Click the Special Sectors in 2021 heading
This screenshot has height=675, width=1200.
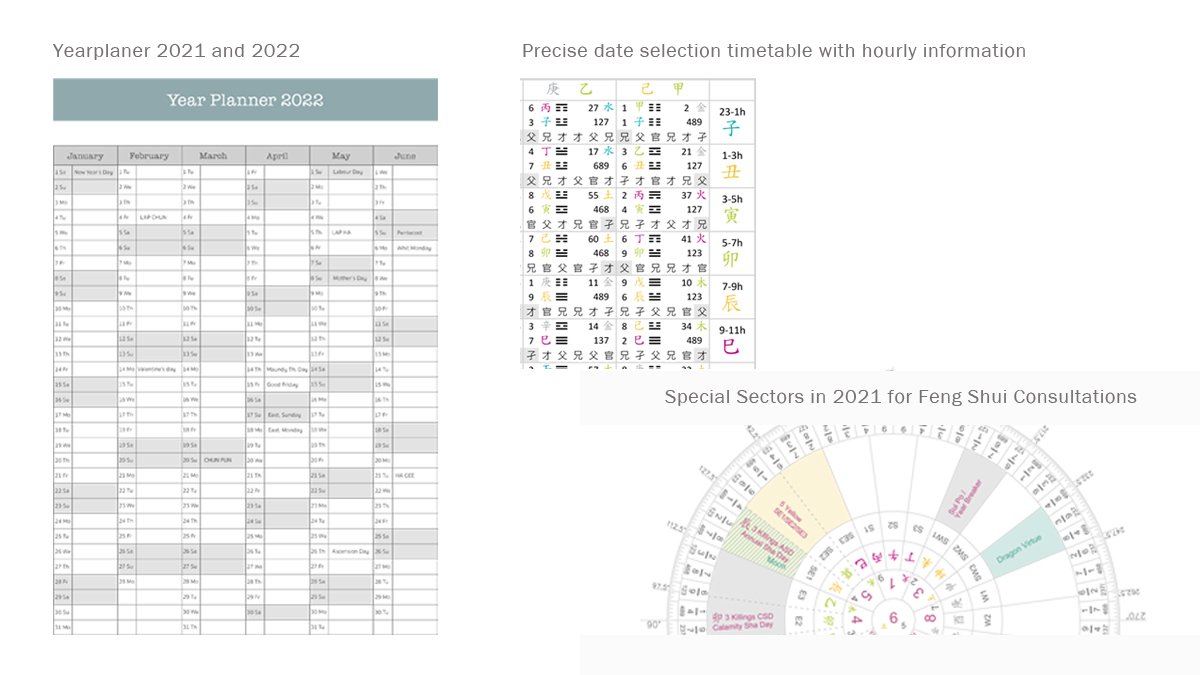pyautogui.click(x=900, y=397)
